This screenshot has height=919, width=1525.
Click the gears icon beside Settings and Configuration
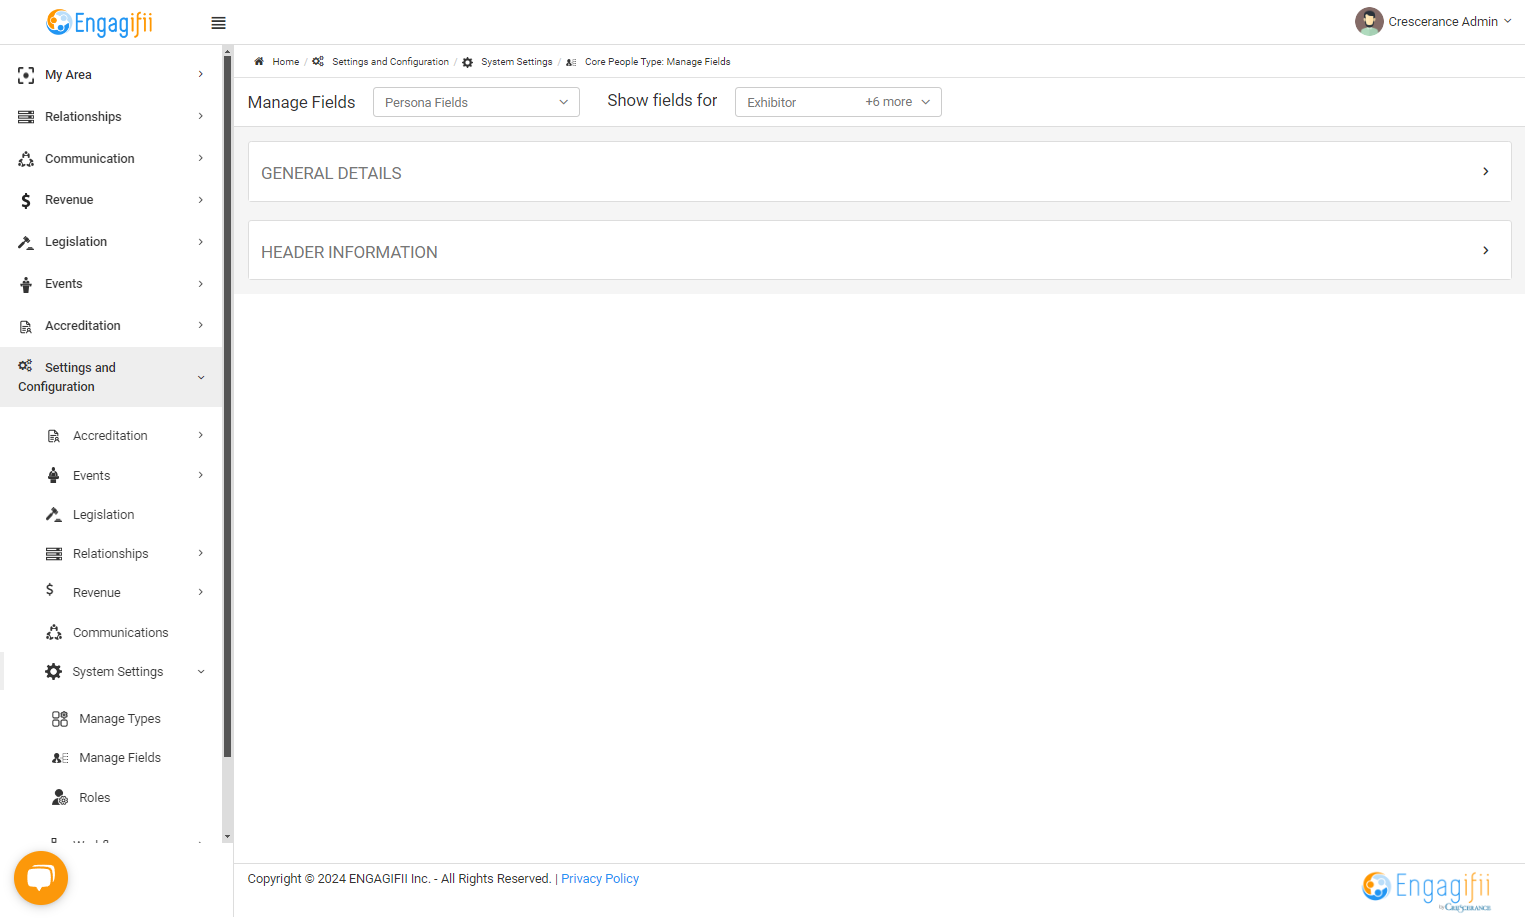click(25, 365)
